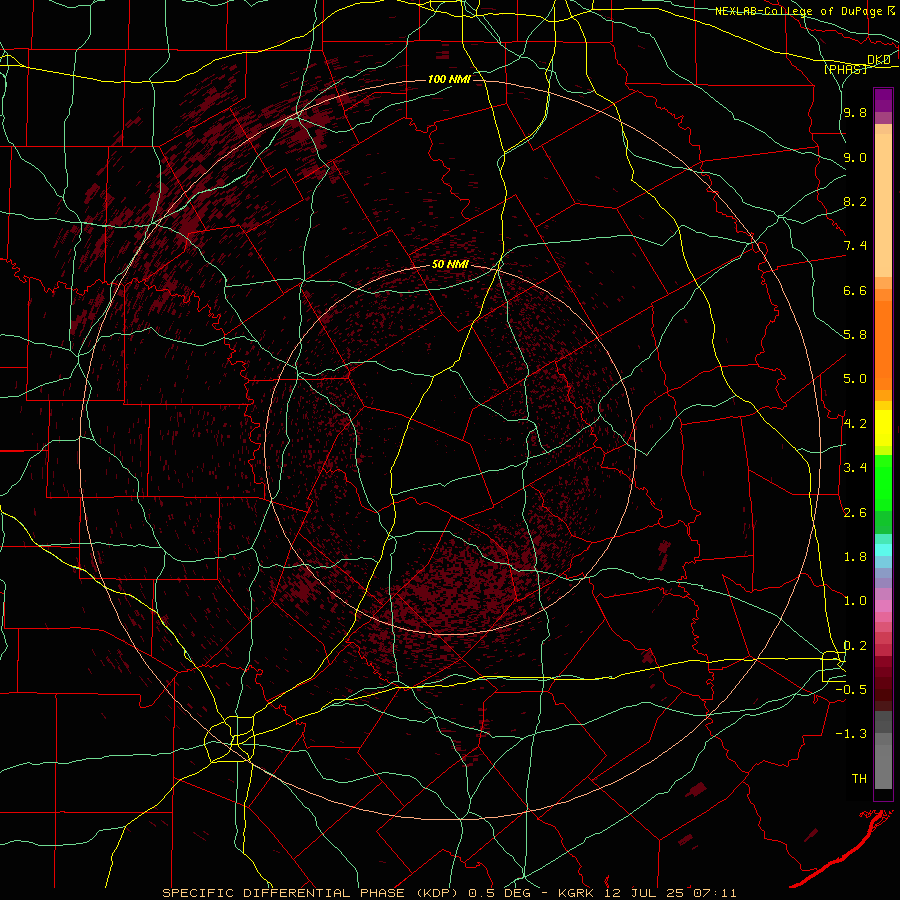Click the DKD label above the color scale
This screenshot has width=900, height=900.
(879, 59)
